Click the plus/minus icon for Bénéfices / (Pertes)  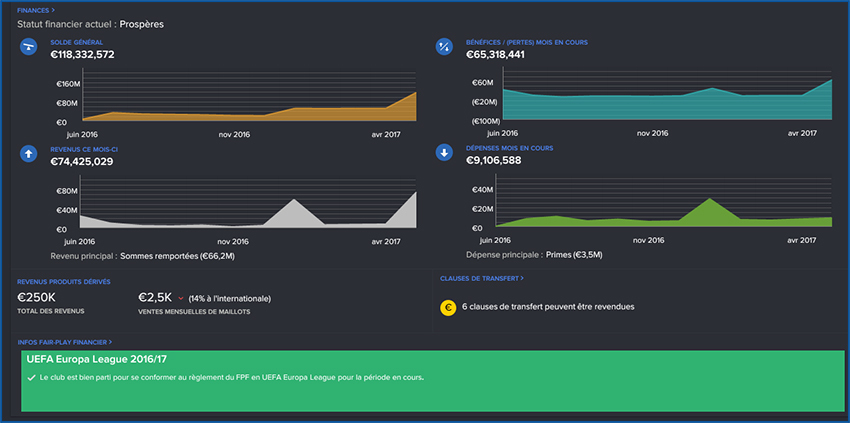[445, 47]
